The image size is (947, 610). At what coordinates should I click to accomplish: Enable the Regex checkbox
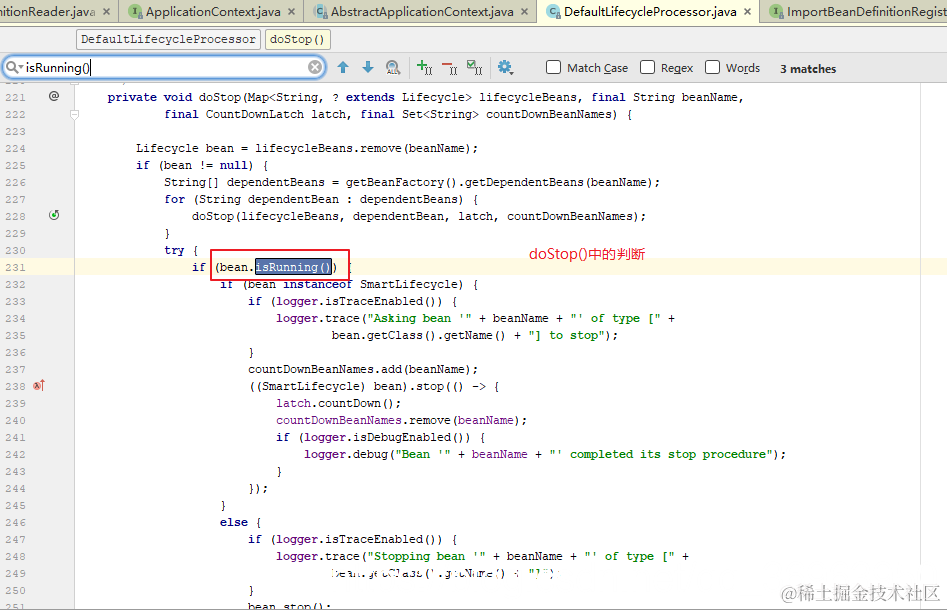pyautogui.click(x=647, y=67)
